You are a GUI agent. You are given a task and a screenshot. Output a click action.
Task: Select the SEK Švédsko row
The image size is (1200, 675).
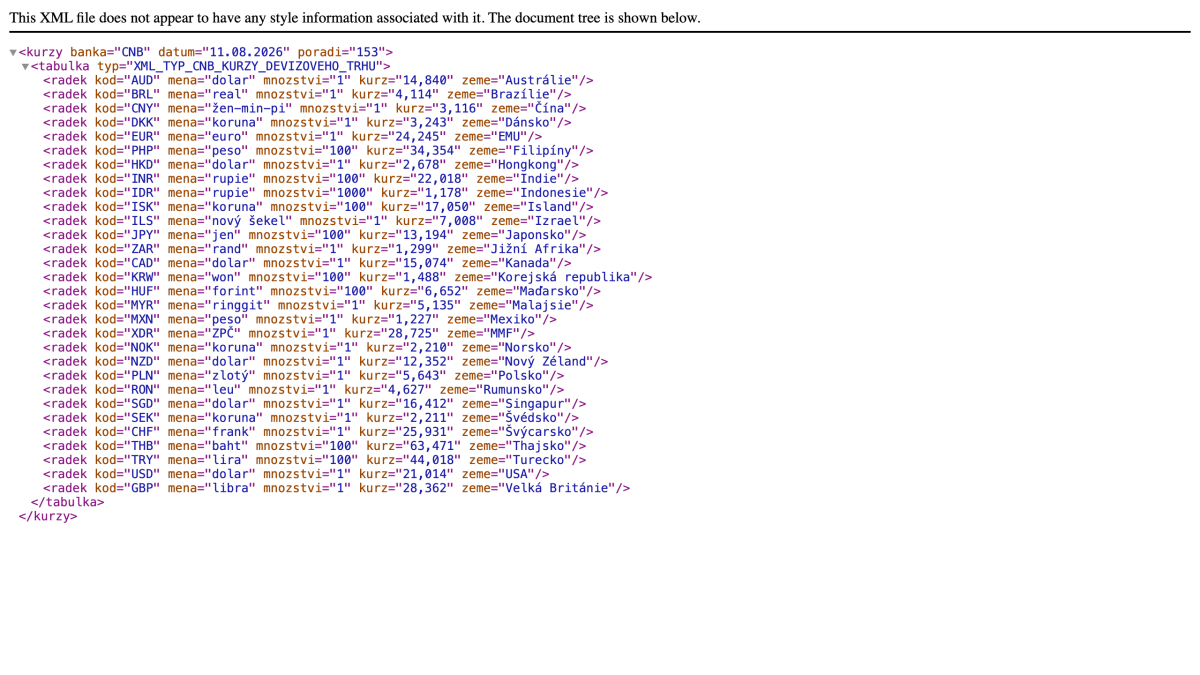tap(311, 418)
